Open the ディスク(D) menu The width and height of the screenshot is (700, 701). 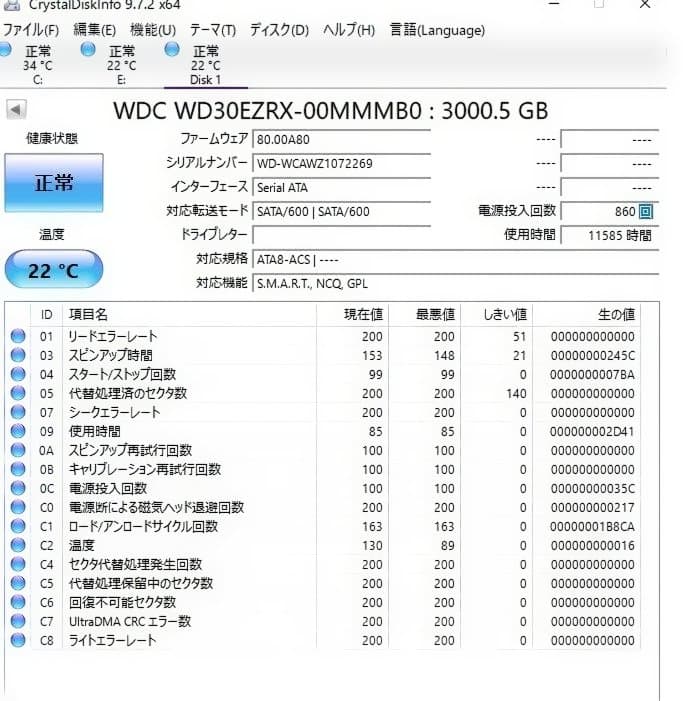tap(279, 30)
